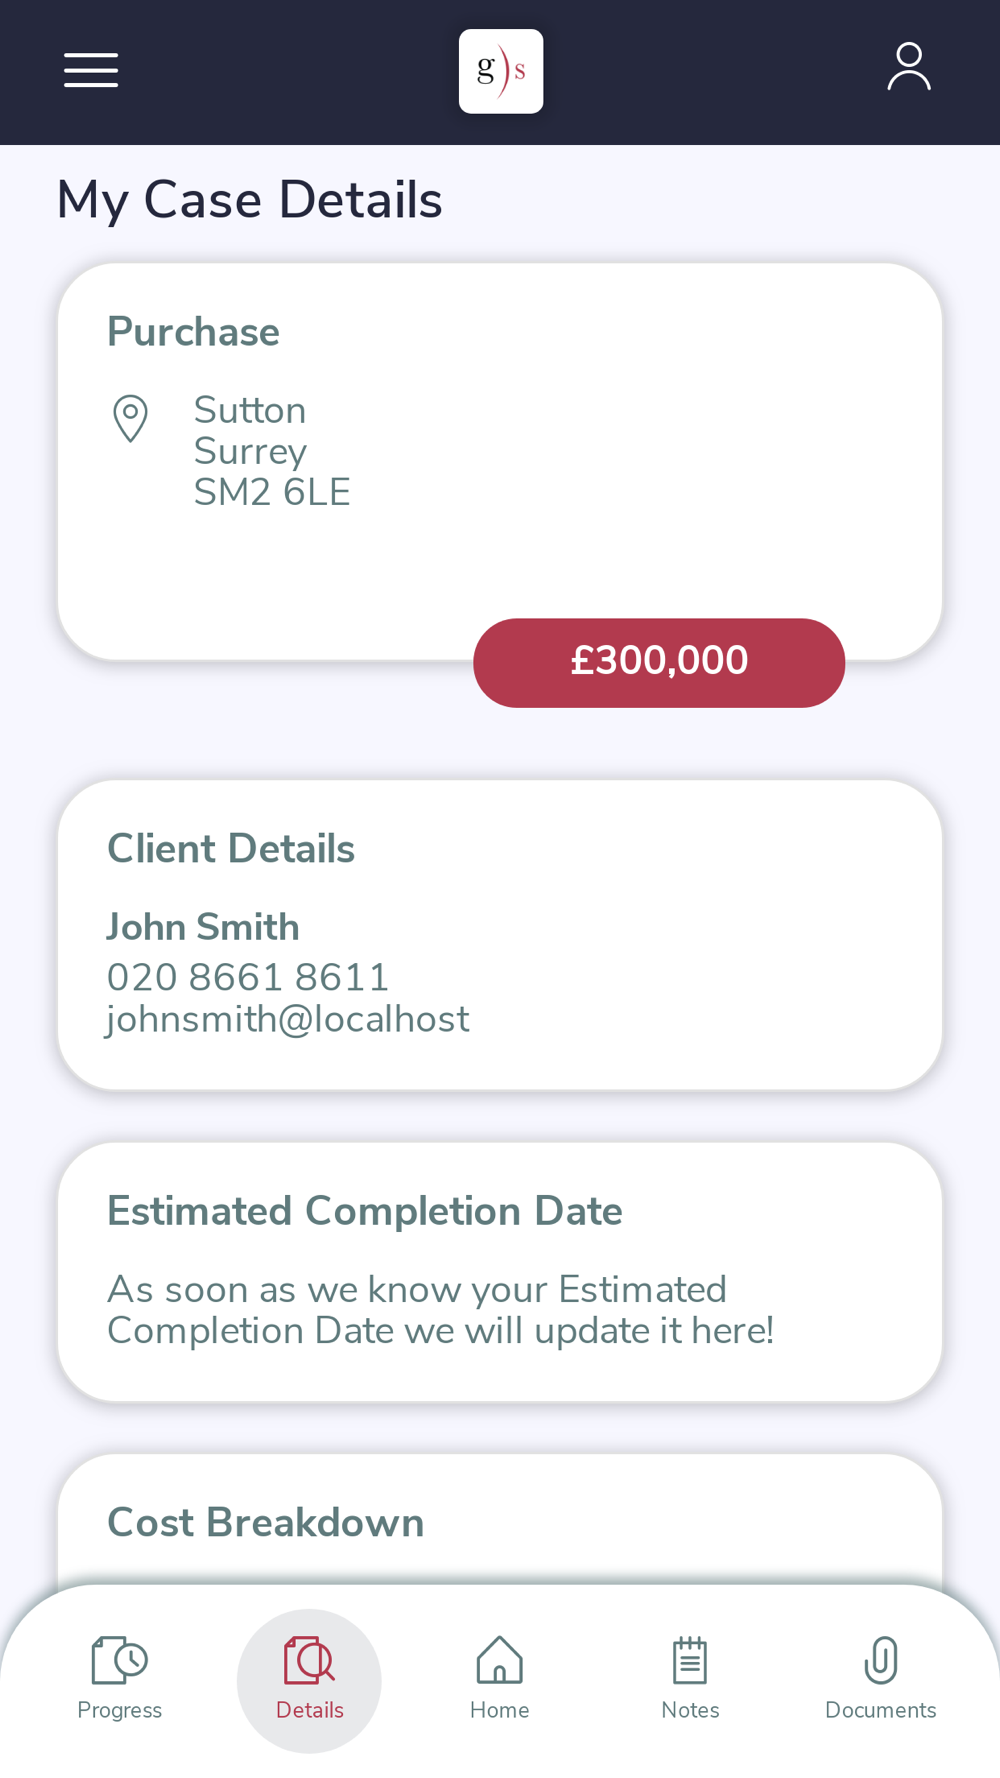Select the Purchase card heading
The height and width of the screenshot is (1778, 1000).
(193, 332)
